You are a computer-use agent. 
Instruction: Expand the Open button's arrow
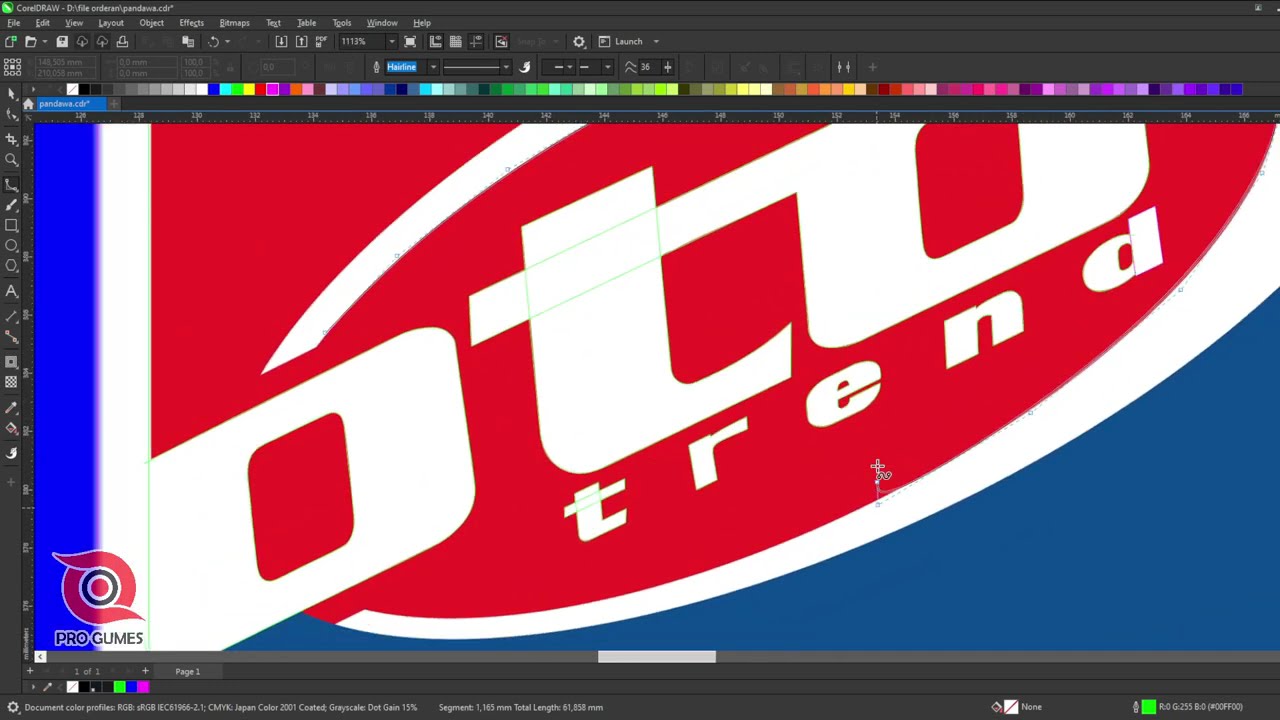click(44, 41)
